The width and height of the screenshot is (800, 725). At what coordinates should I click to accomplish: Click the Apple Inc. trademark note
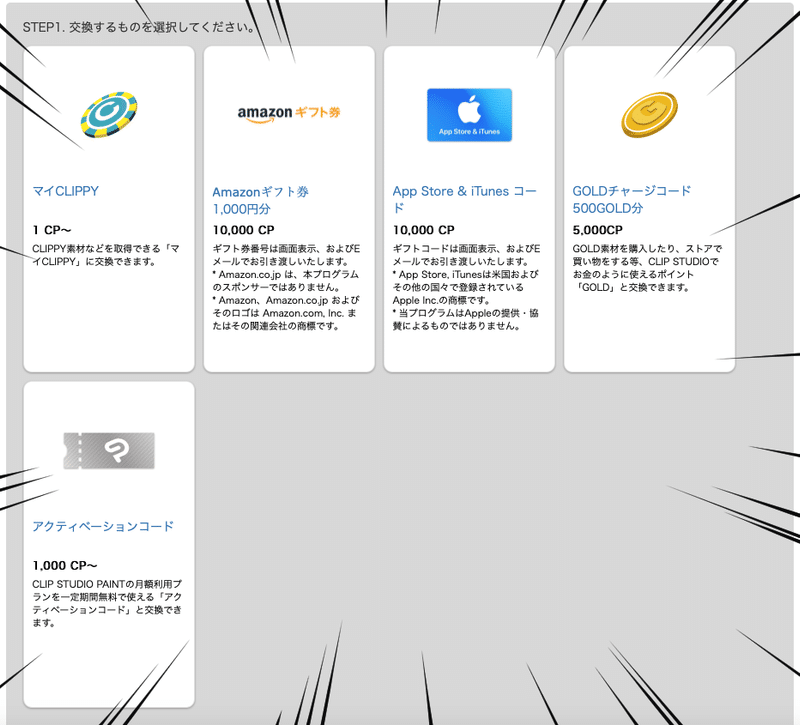[465, 287]
